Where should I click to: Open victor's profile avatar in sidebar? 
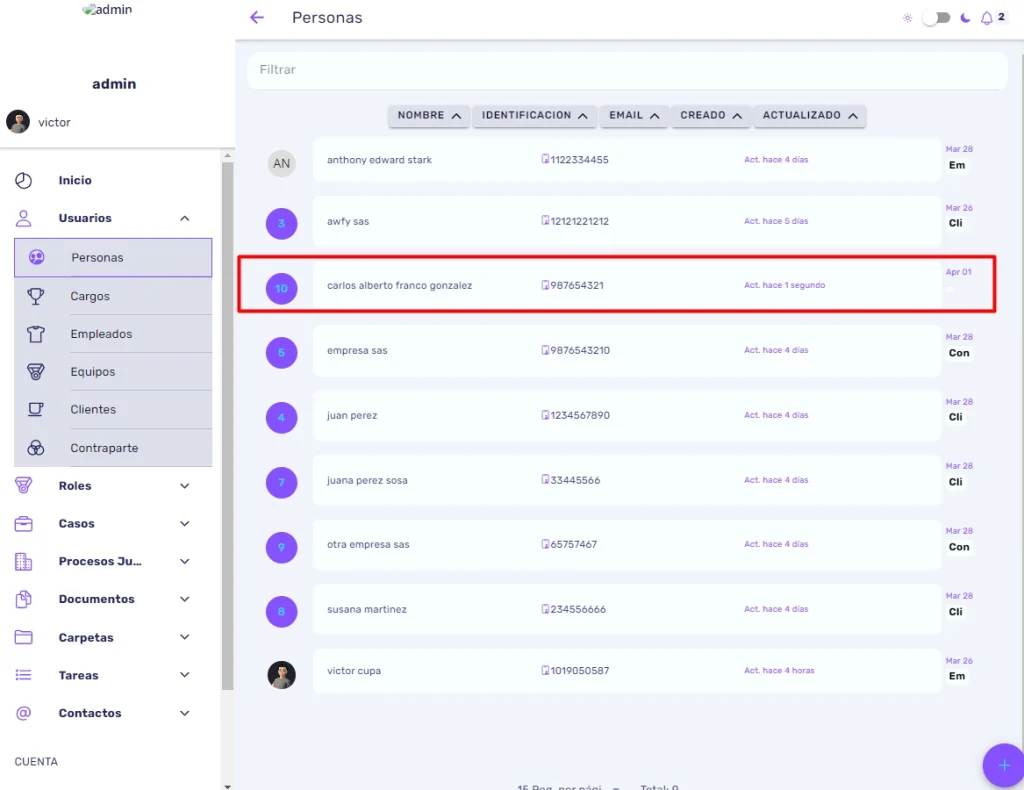click(x=18, y=122)
